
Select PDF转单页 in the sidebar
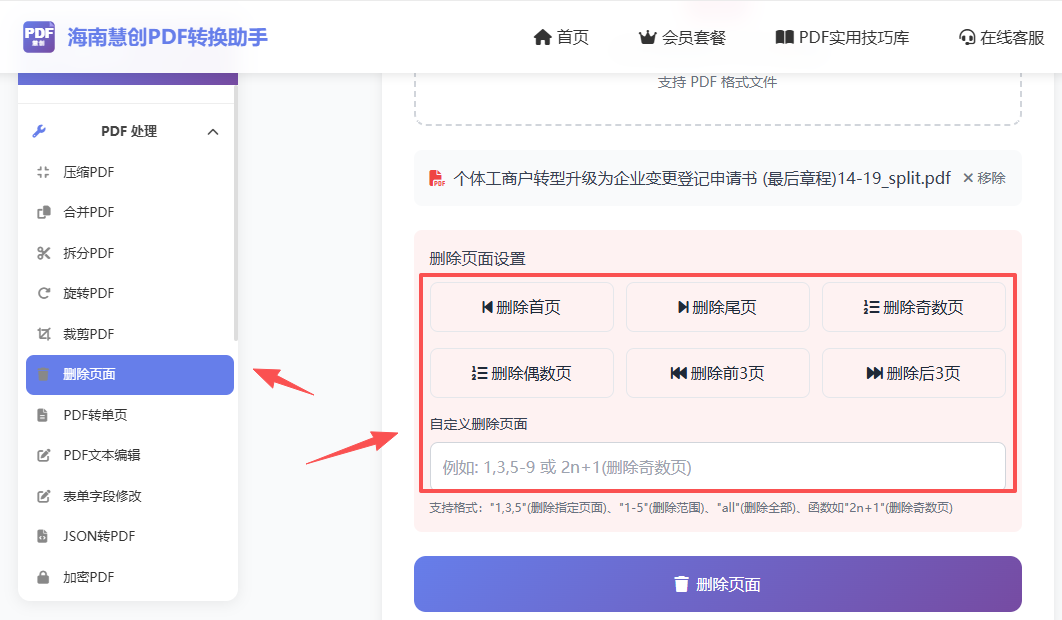pyautogui.click(x=129, y=415)
